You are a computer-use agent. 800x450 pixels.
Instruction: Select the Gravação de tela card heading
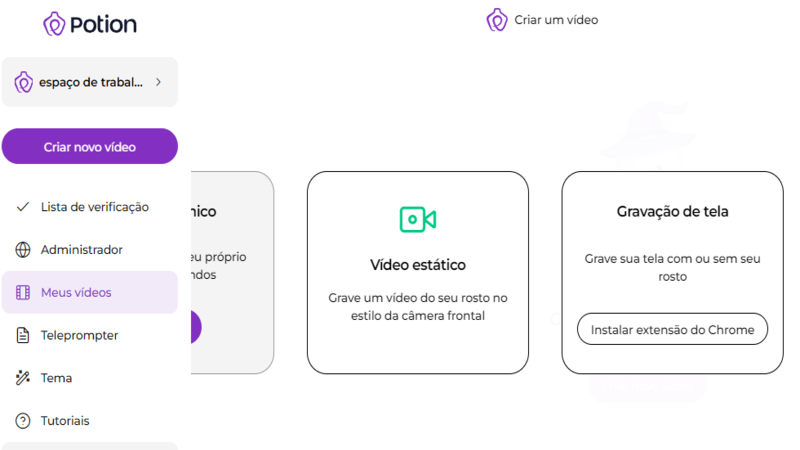point(672,212)
